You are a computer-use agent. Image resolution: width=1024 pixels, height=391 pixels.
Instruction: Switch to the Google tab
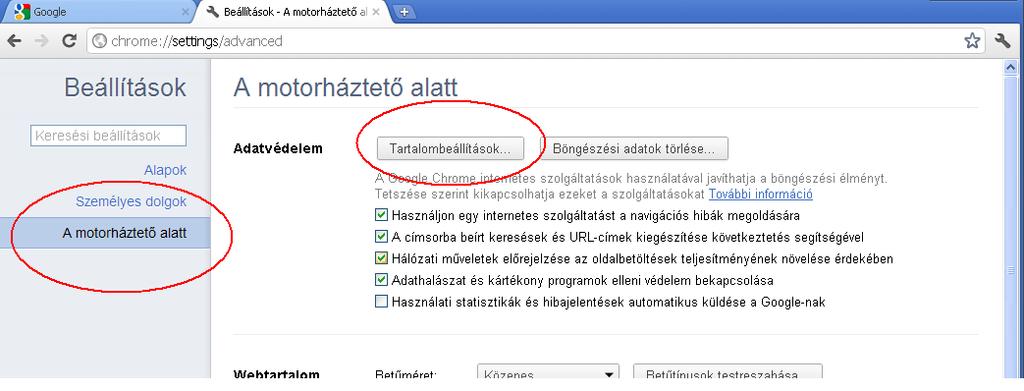pyautogui.click(x=98, y=12)
